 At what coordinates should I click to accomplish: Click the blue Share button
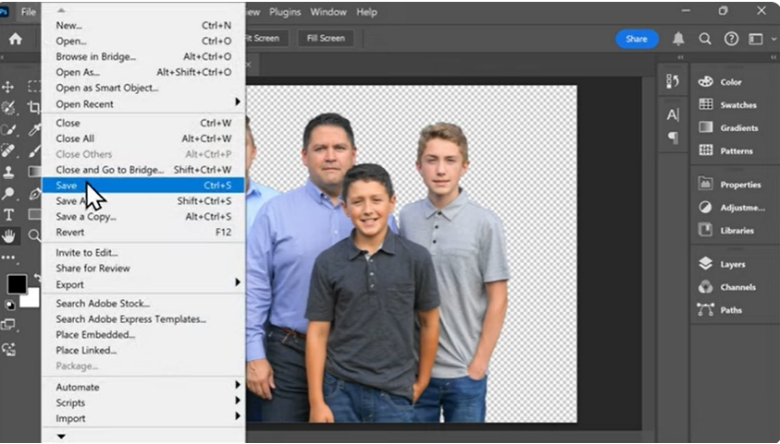click(x=636, y=39)
